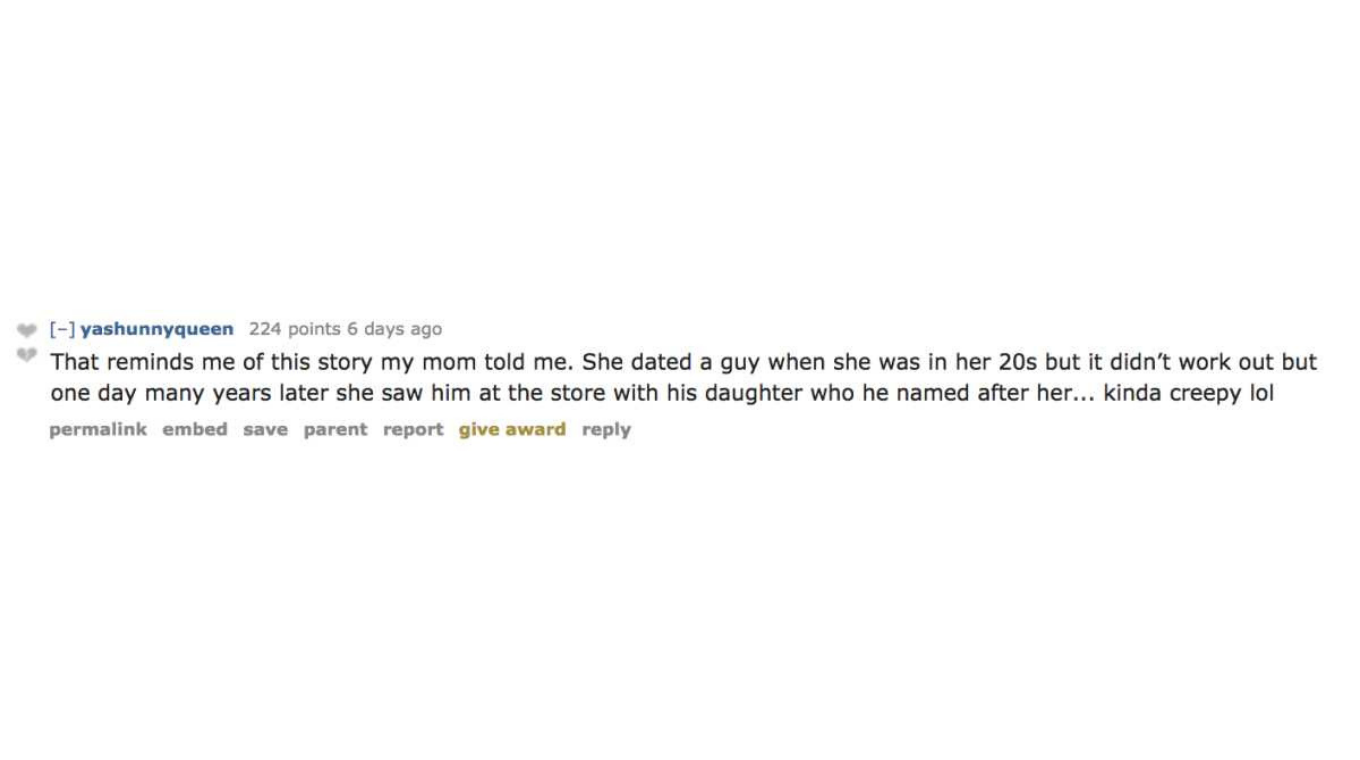1360x760 pixels.
Task: Click the '6 days ago' timestamp
Action: 394,329
